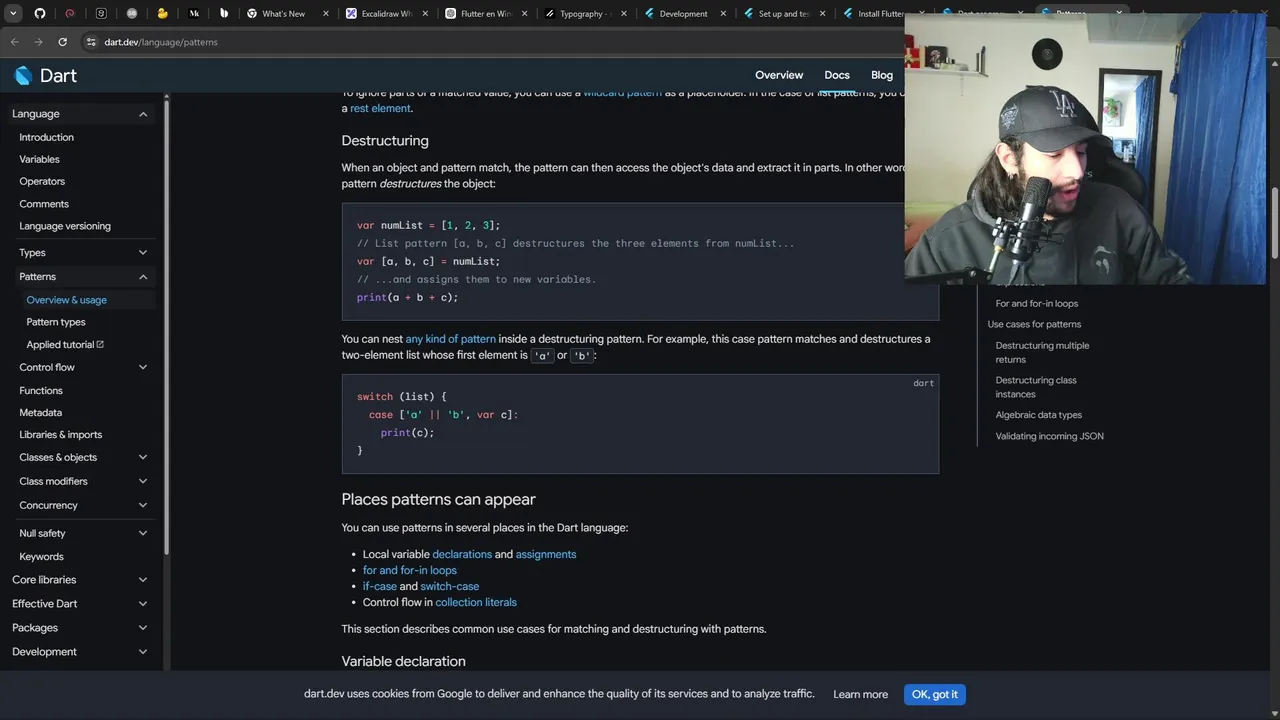The height and width of the screenshot is (720, 1280).
Task: Close the Development tab
Action: 724,14
